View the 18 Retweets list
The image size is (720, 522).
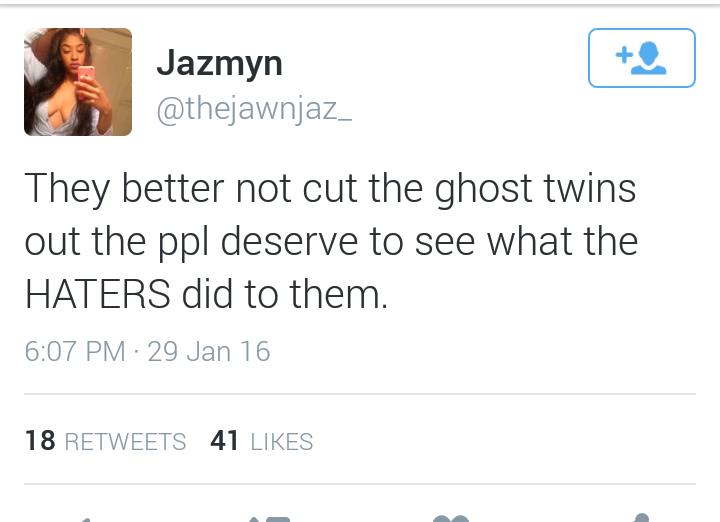pos(106,441)
